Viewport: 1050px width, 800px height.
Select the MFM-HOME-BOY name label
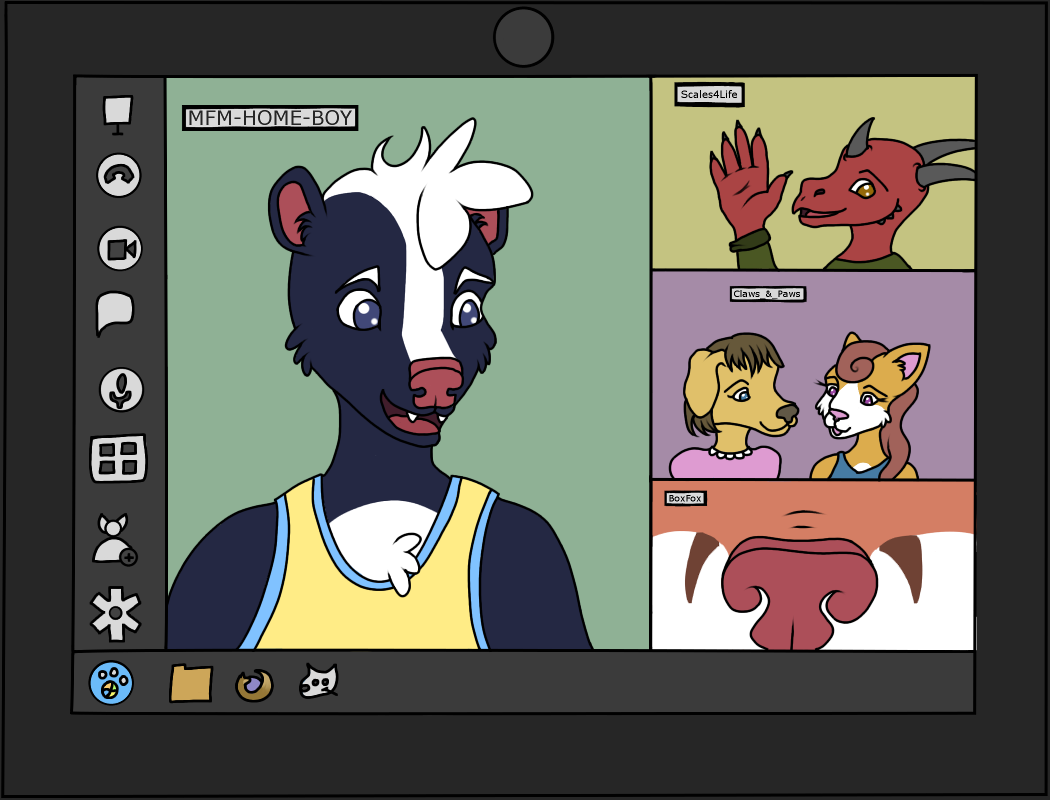click(x=270, y=118)
